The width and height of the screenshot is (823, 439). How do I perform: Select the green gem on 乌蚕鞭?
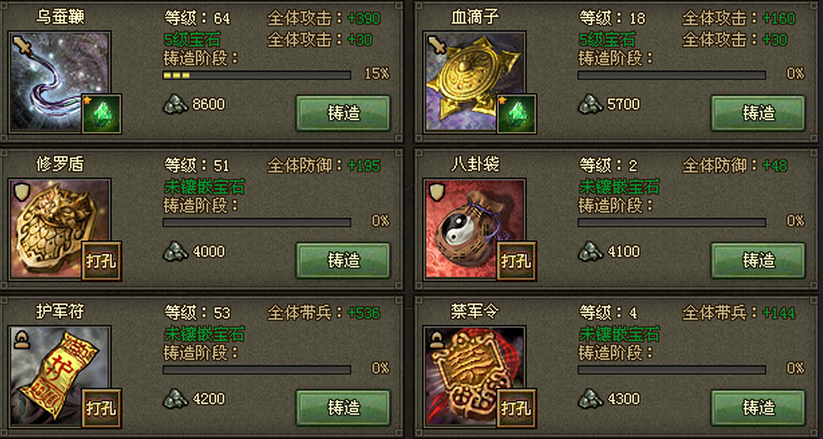(102, 114)
